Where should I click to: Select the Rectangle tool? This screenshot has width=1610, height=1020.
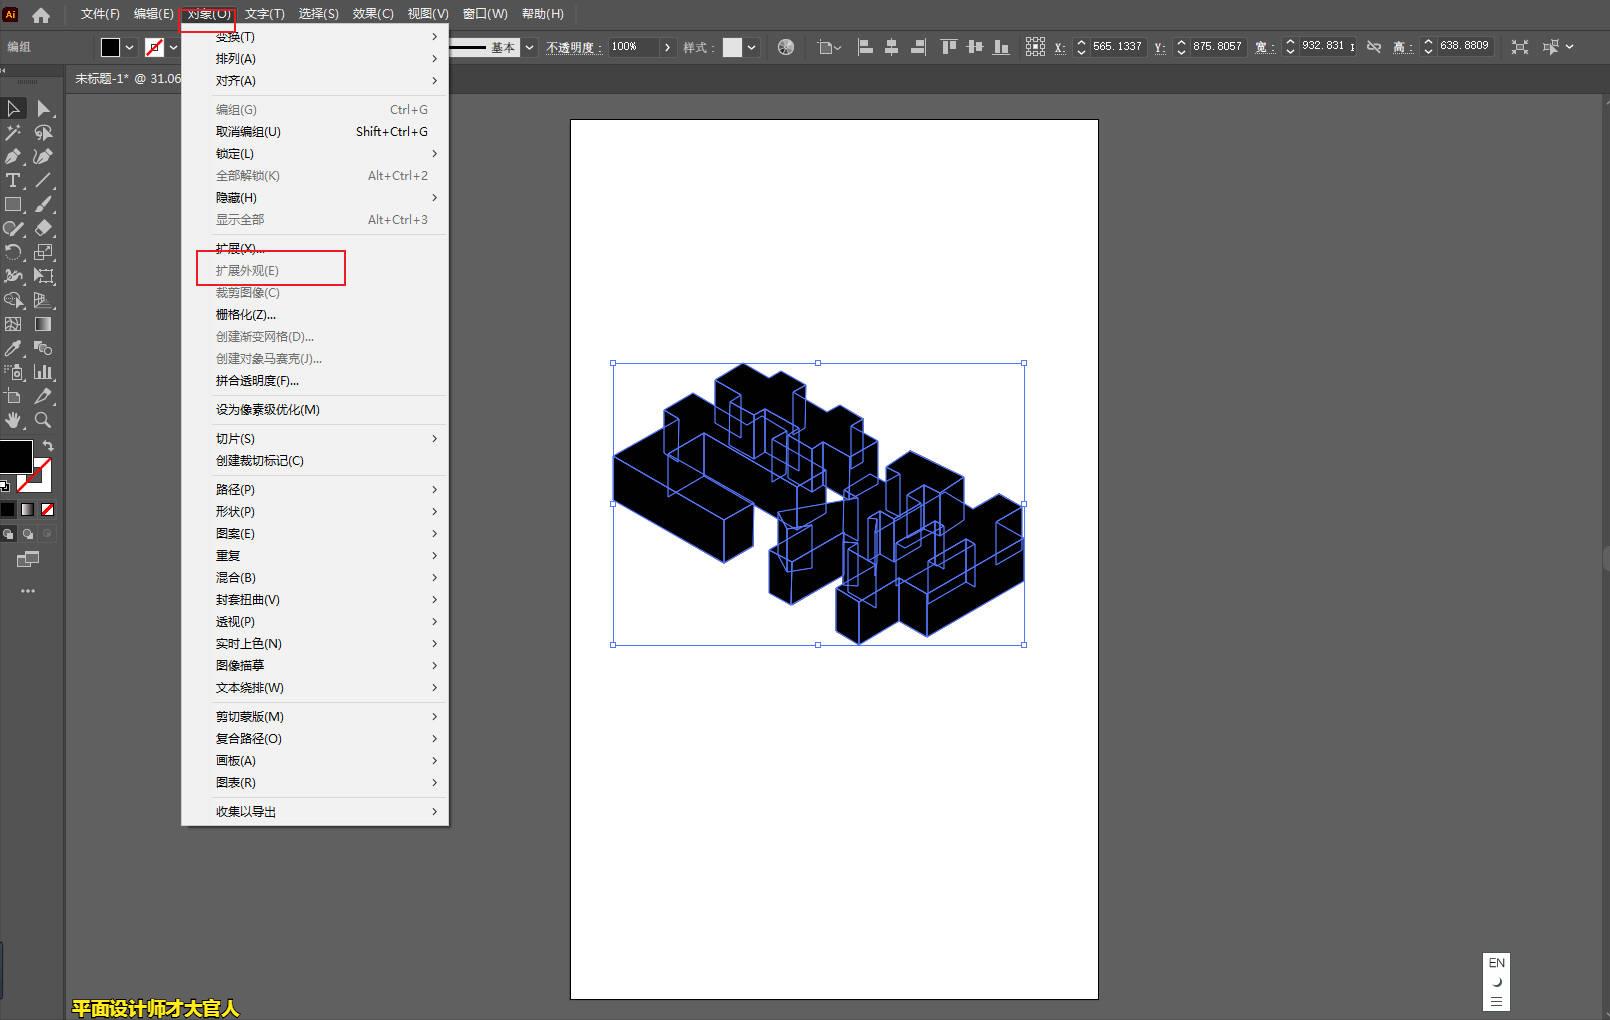point(13,204)
